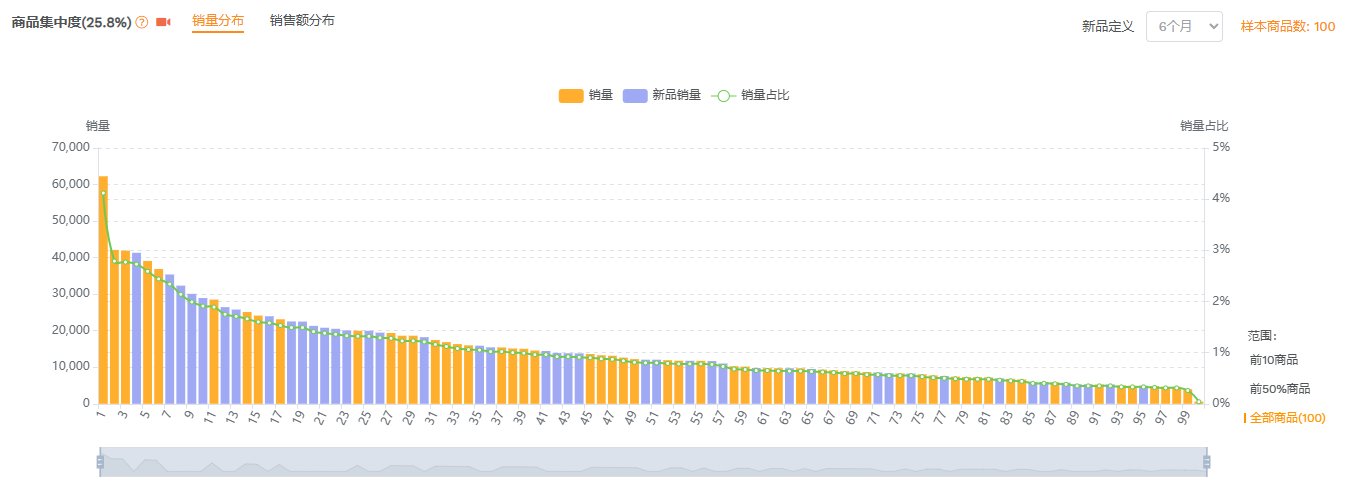Click the purple 新品销量 legend color icon
Image resolution: width=1352 pixels, height=497 pixels.
click(634, 96)
